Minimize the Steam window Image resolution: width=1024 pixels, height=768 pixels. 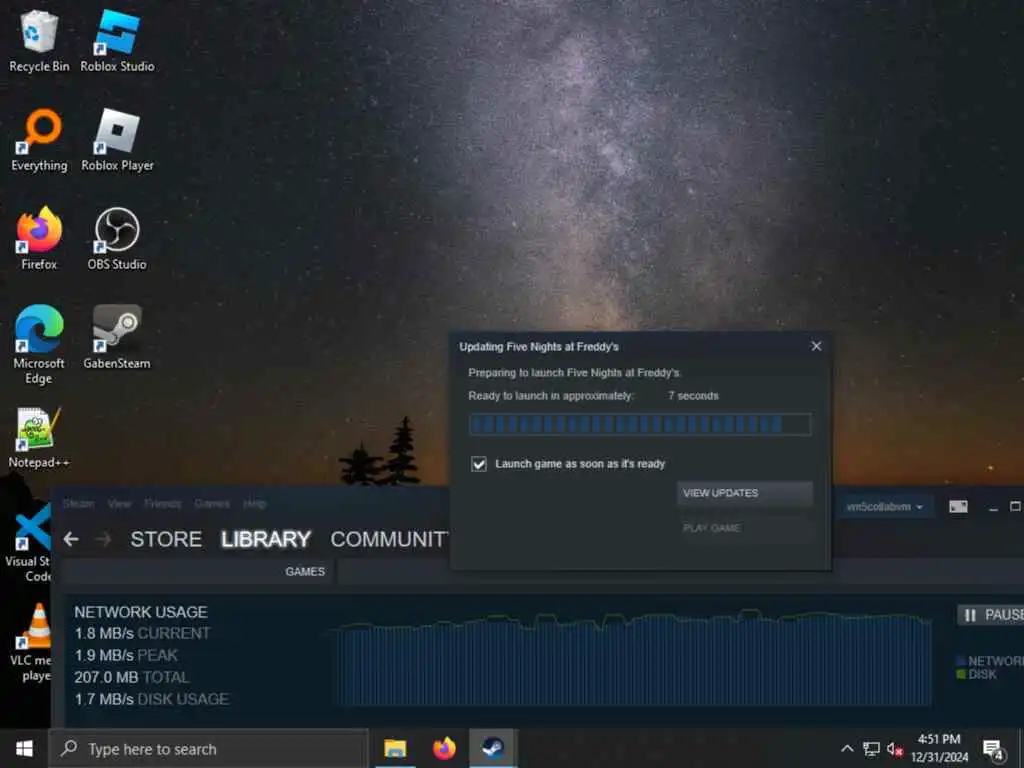click(x=993, y=507)
